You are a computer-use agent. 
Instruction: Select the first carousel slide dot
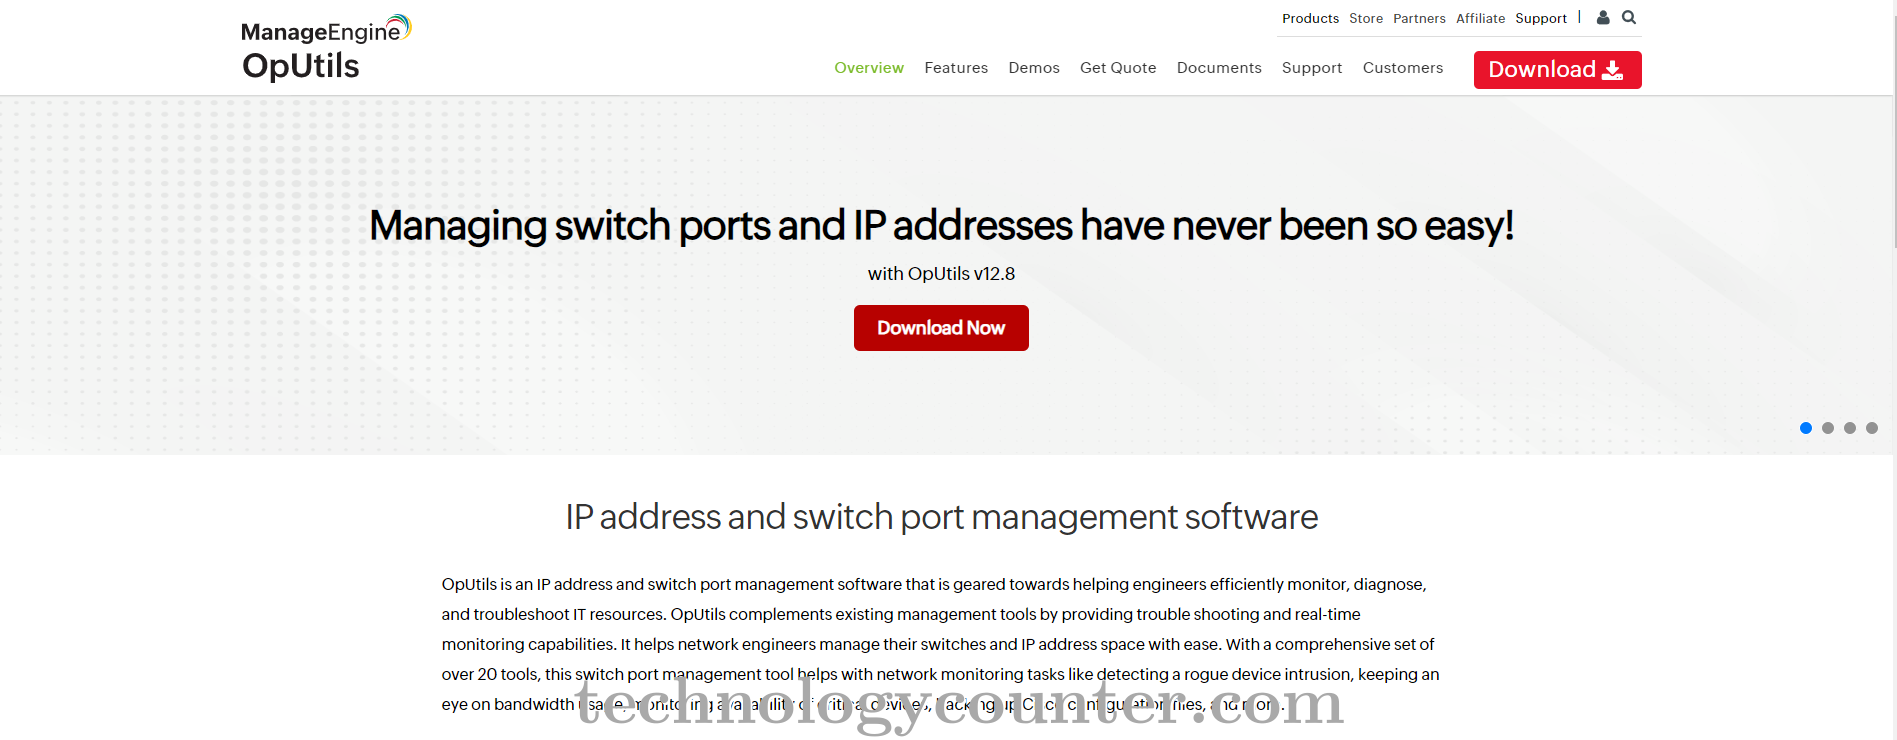click(1806, 428)
